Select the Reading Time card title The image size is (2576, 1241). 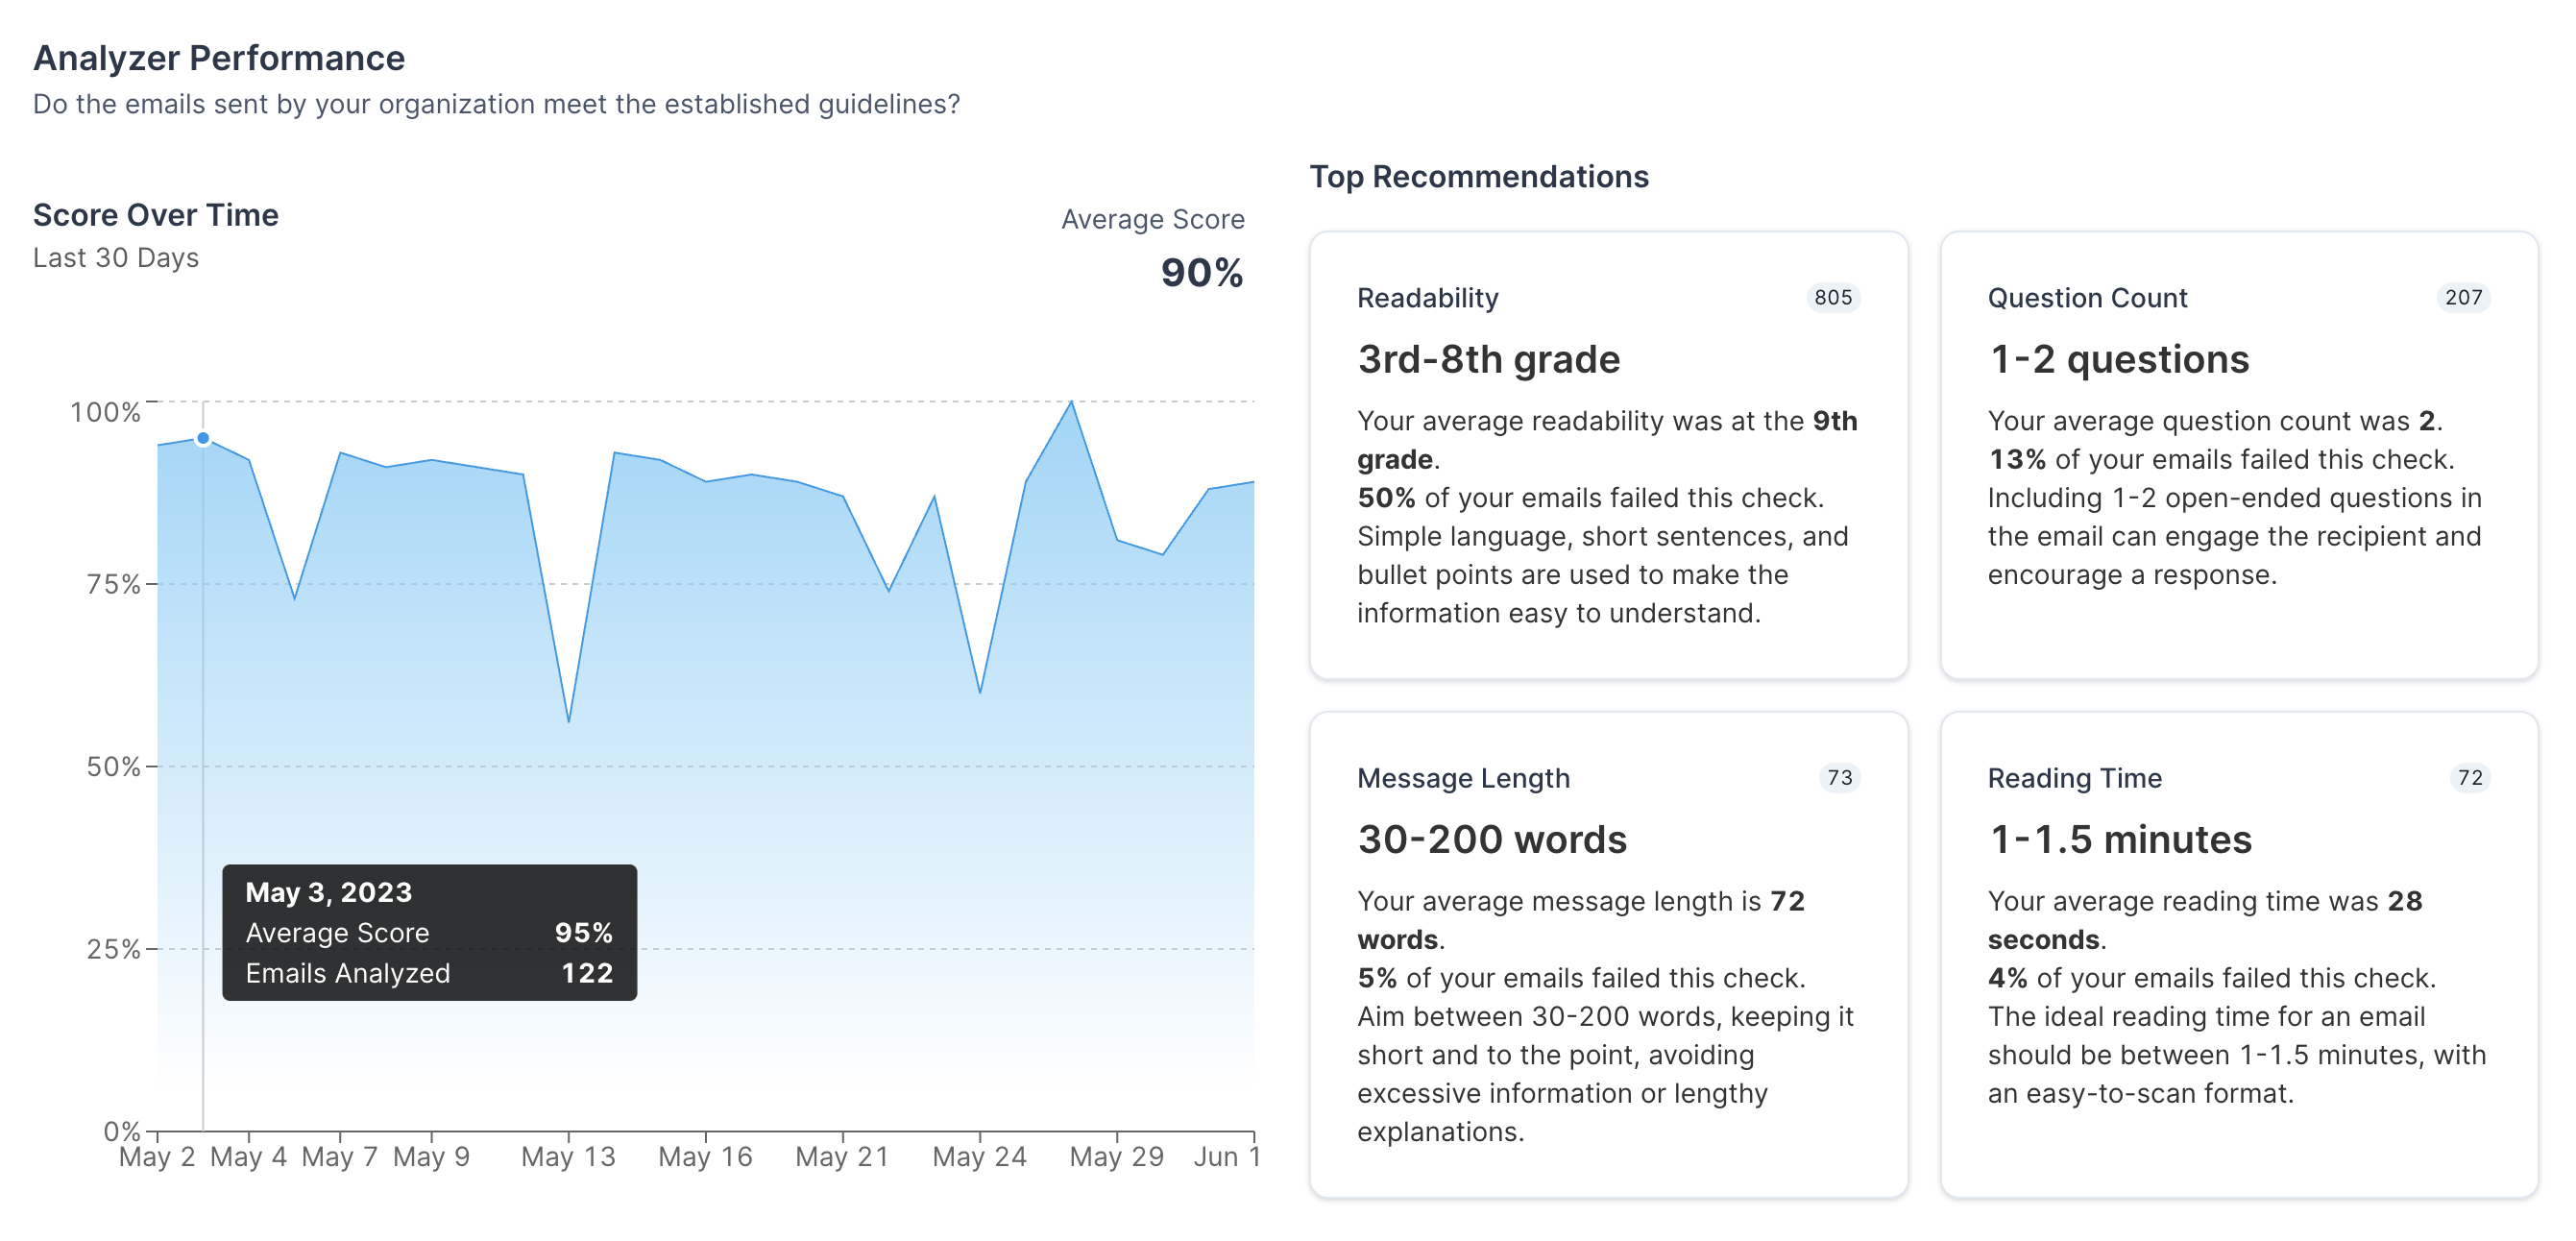coord(2074,778)
